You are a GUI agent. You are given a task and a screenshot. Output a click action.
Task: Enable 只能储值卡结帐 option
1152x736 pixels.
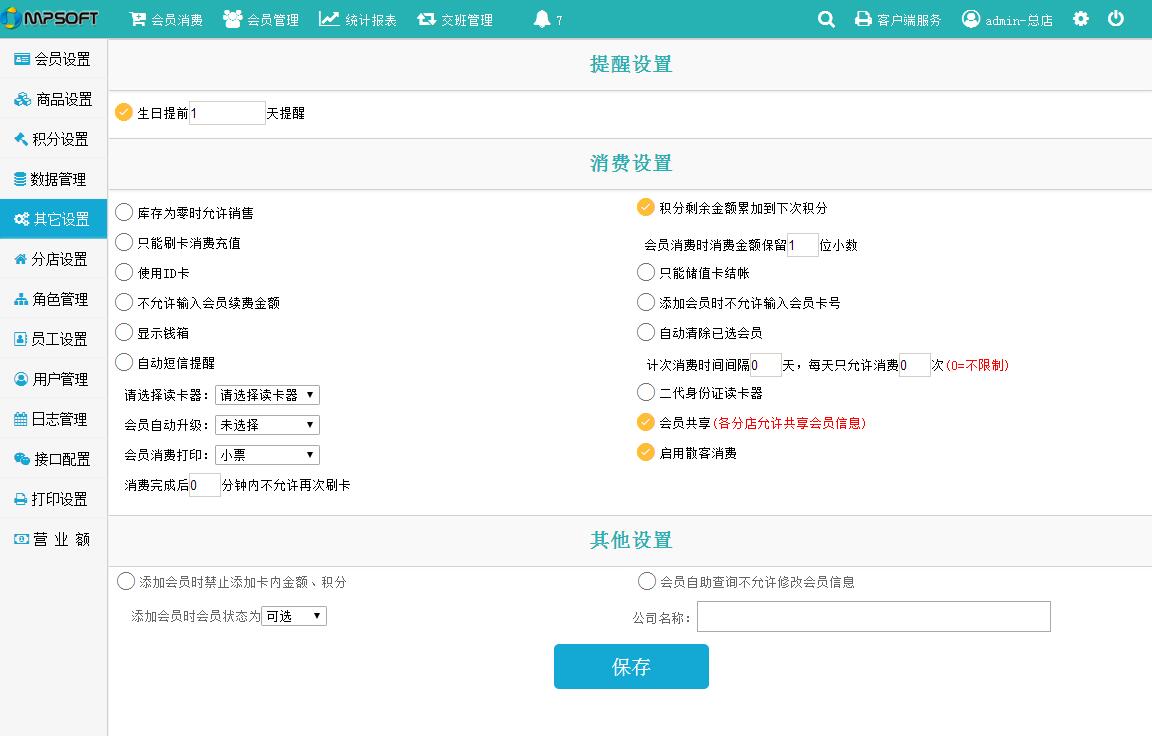click(x=646, y=273)
